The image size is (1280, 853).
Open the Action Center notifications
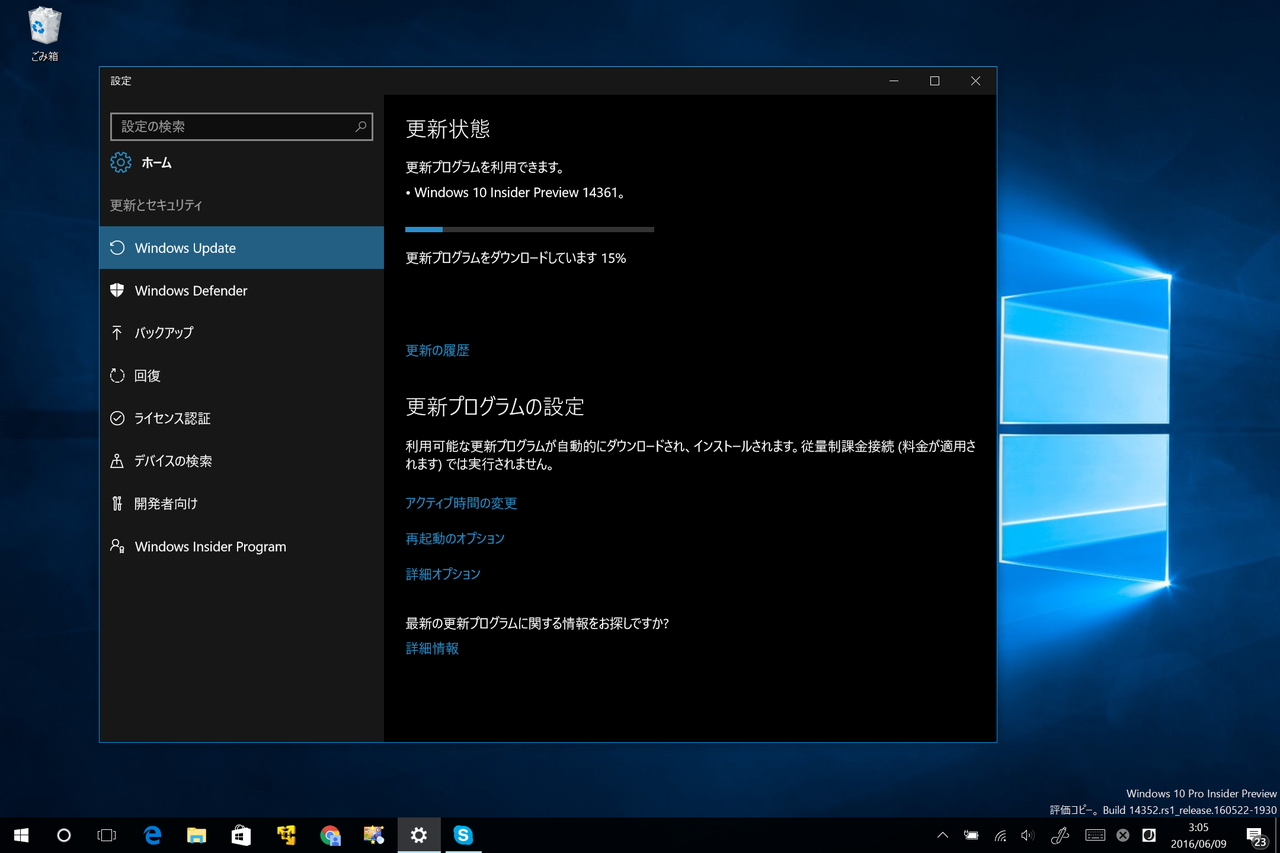(x=1256, y=835)
